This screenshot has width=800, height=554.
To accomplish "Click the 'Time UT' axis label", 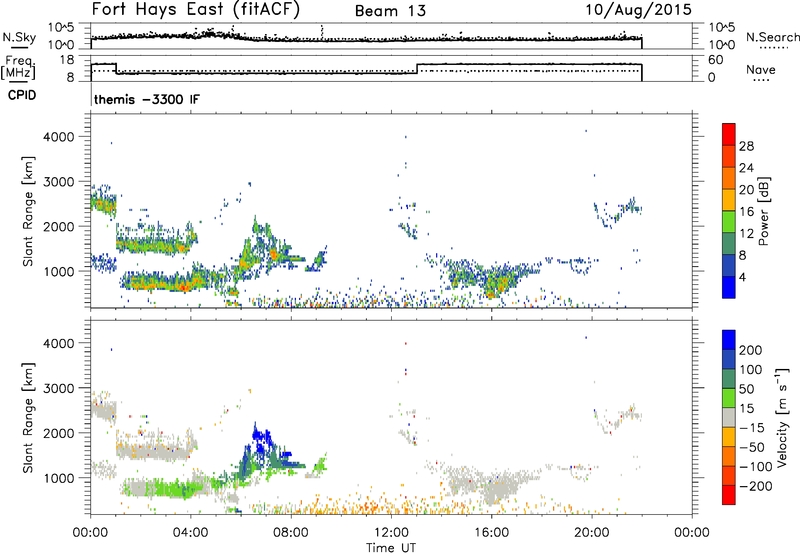I will [391, 548].
